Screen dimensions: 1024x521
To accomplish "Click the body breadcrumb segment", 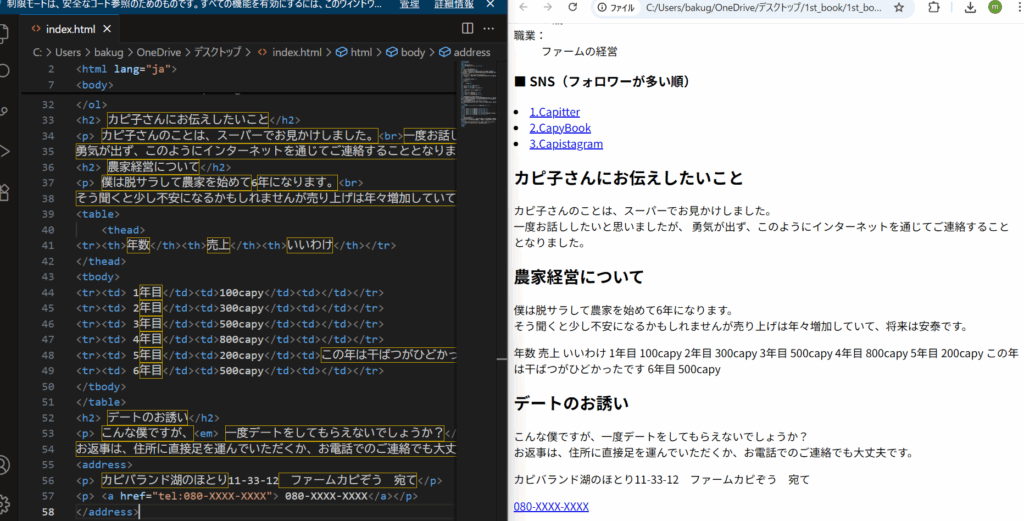I will click(x=412, y=51).
